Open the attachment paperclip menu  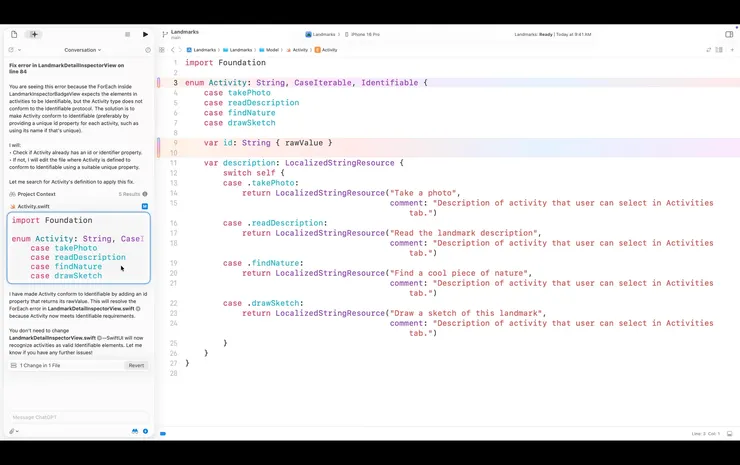tap(14, 431)
